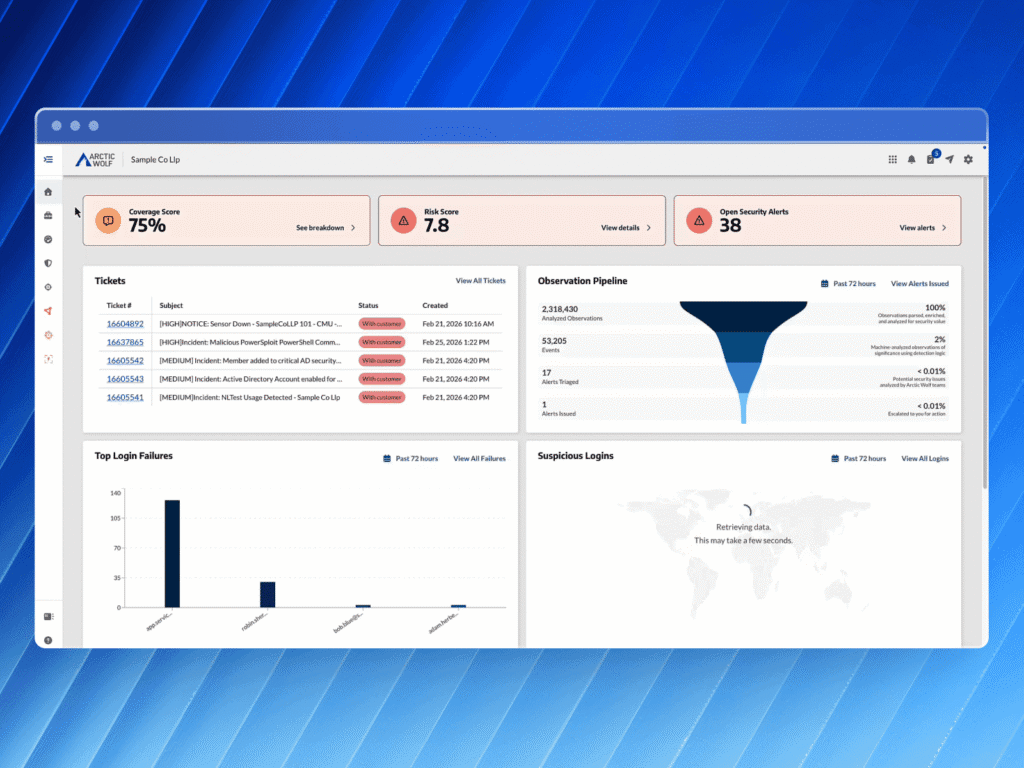
Task: Open the news card icon at sidebar bottom
Action: tap(48, 616)
